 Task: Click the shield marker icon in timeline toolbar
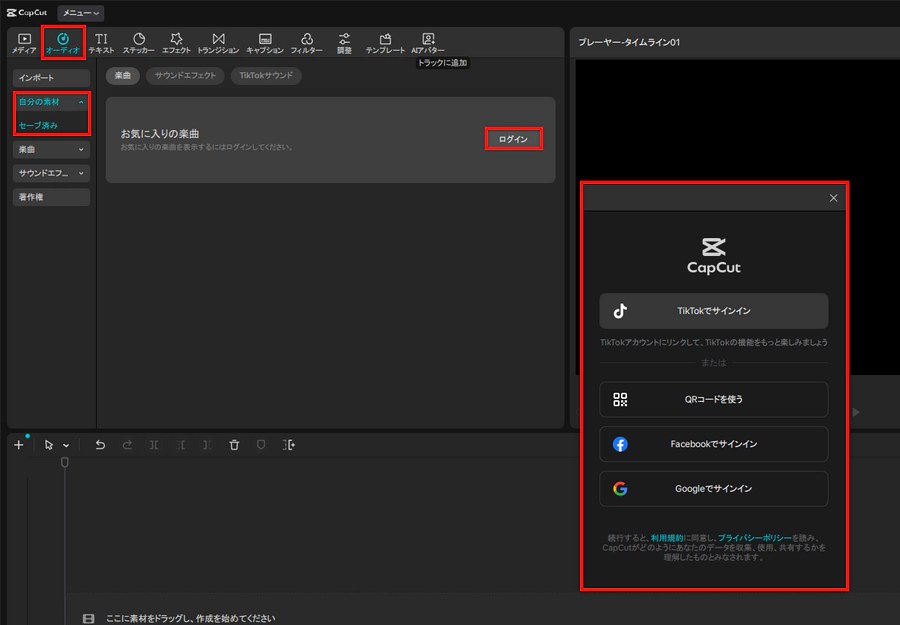261,445
